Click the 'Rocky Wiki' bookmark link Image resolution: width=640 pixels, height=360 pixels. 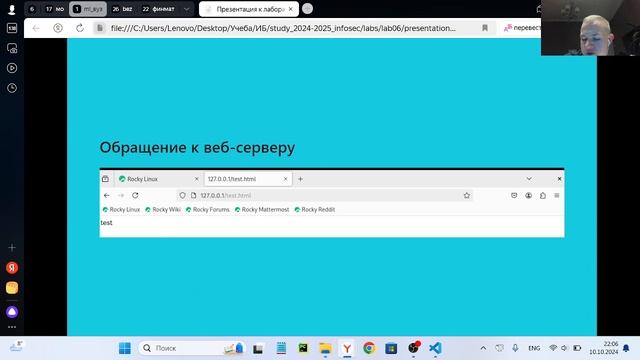(163, 209)
